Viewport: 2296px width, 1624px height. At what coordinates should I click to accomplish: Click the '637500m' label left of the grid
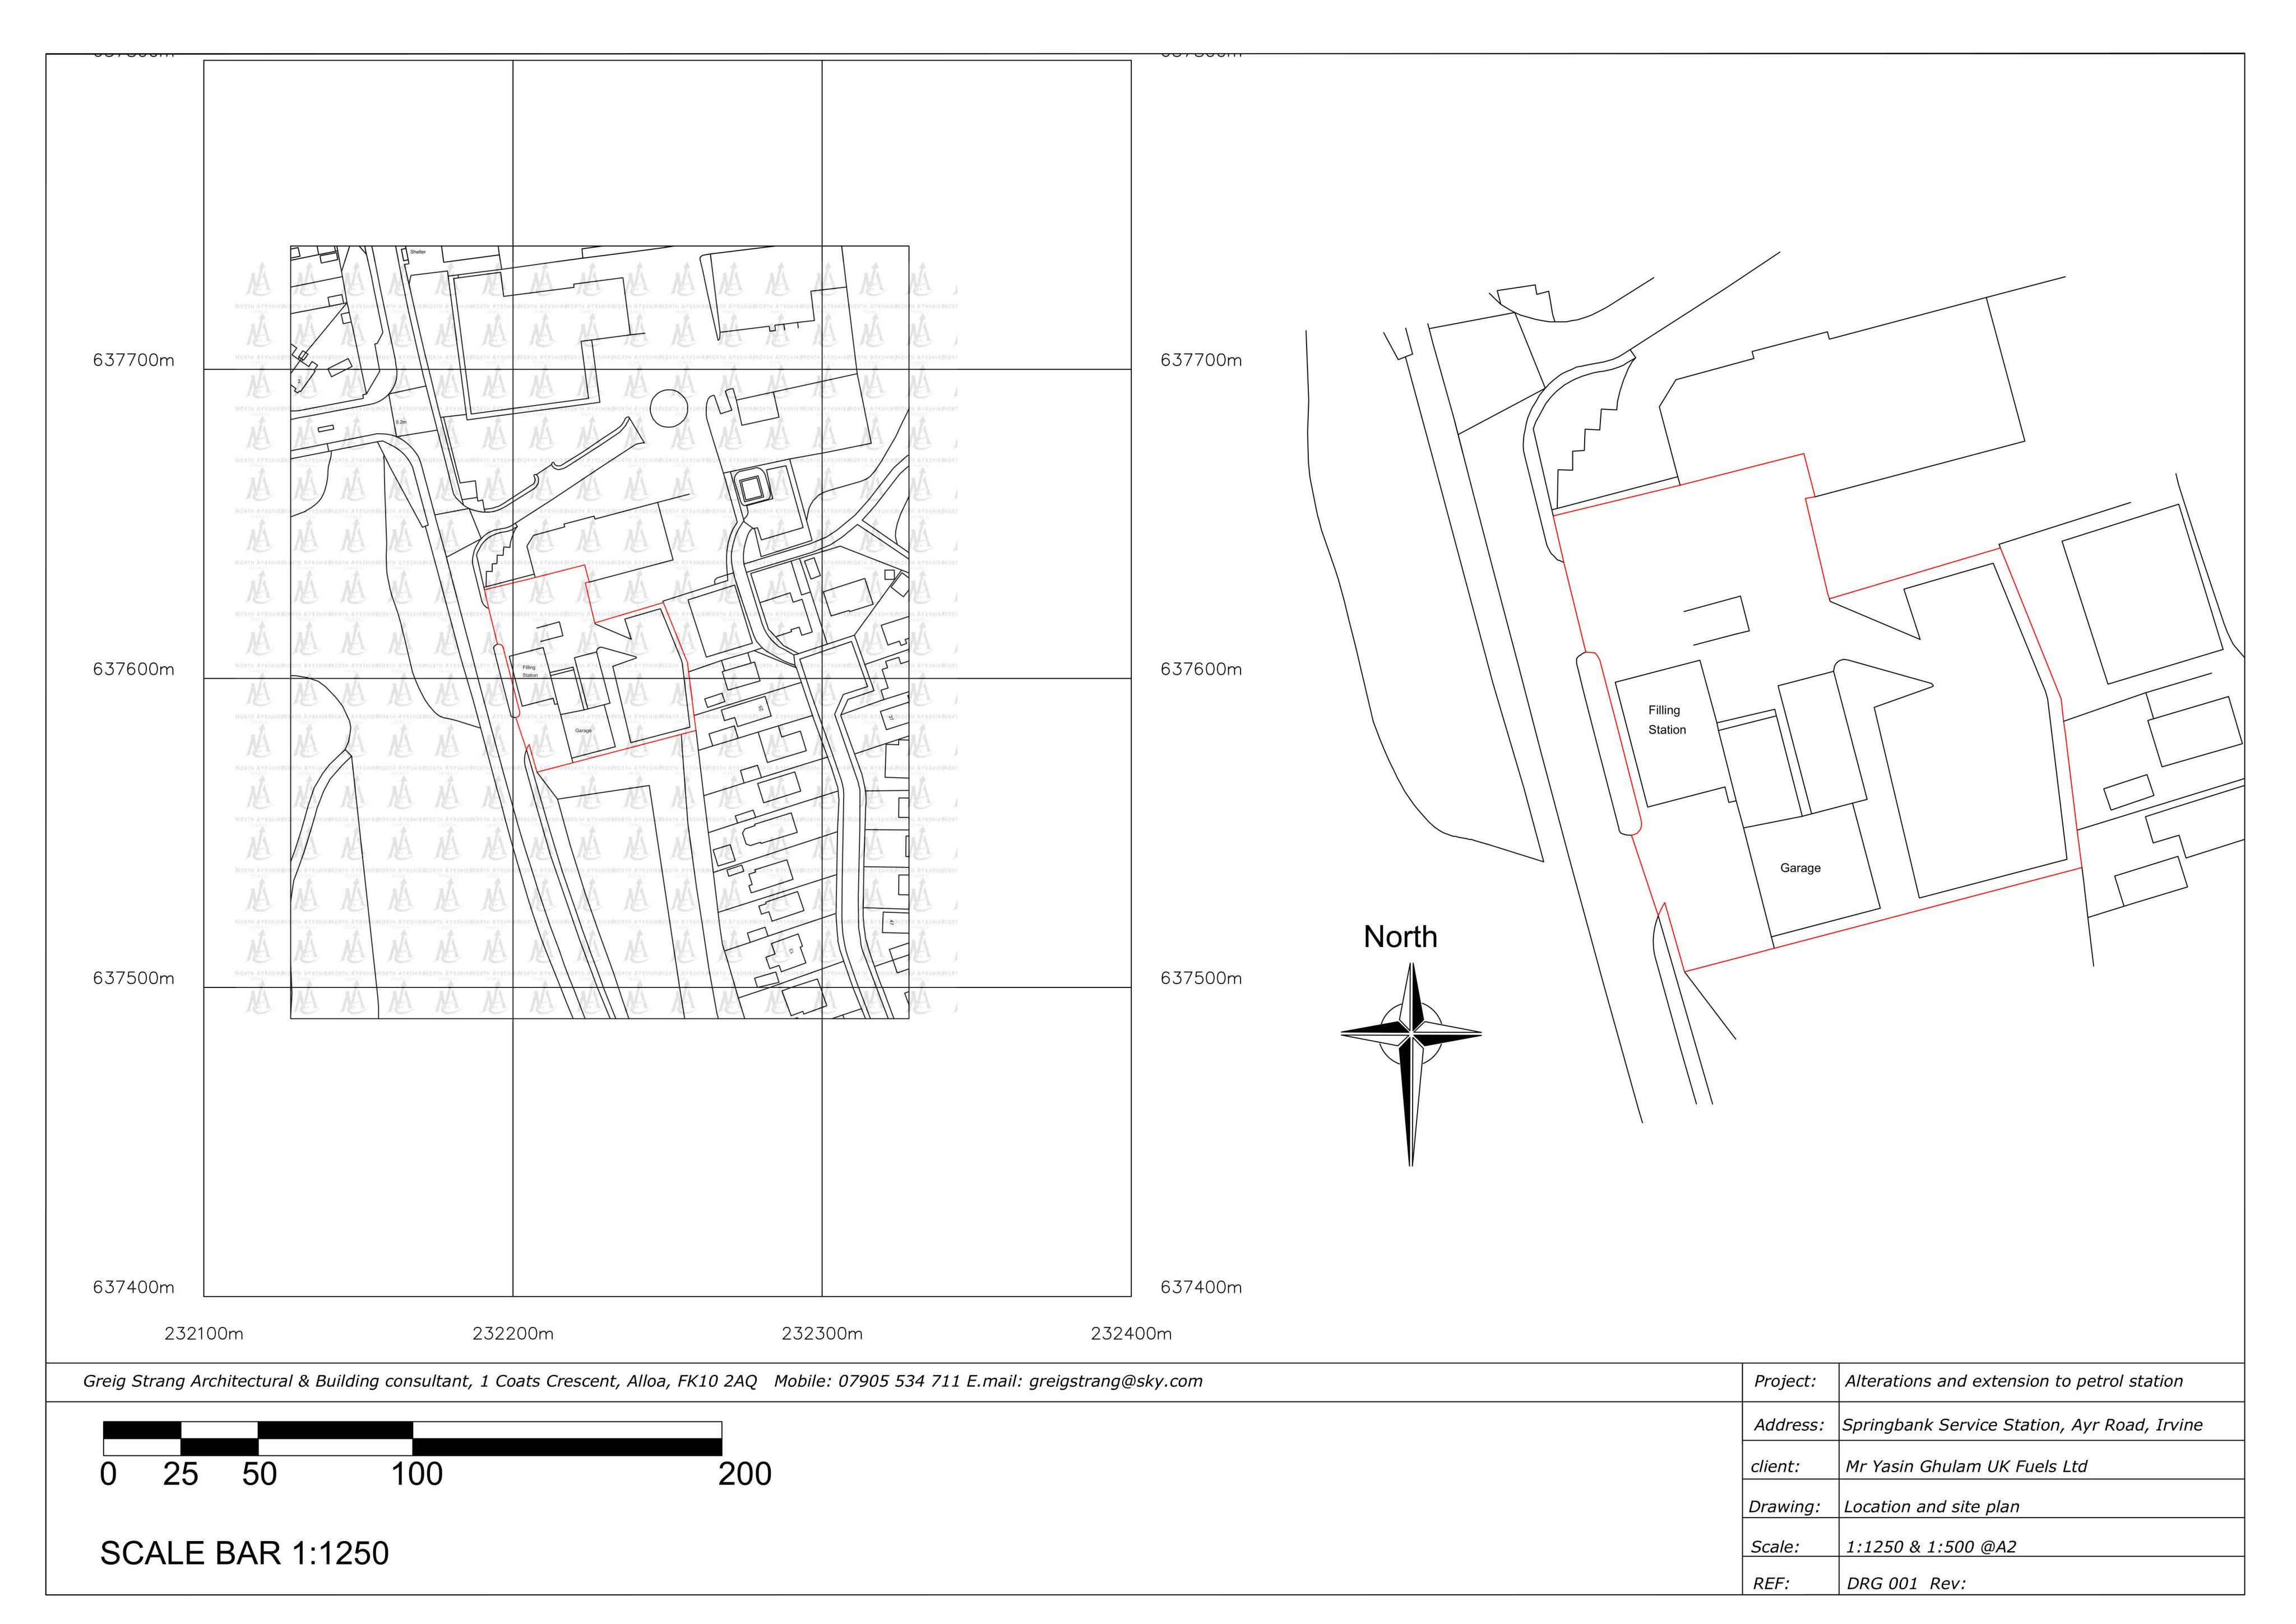[x=133, y=978]
